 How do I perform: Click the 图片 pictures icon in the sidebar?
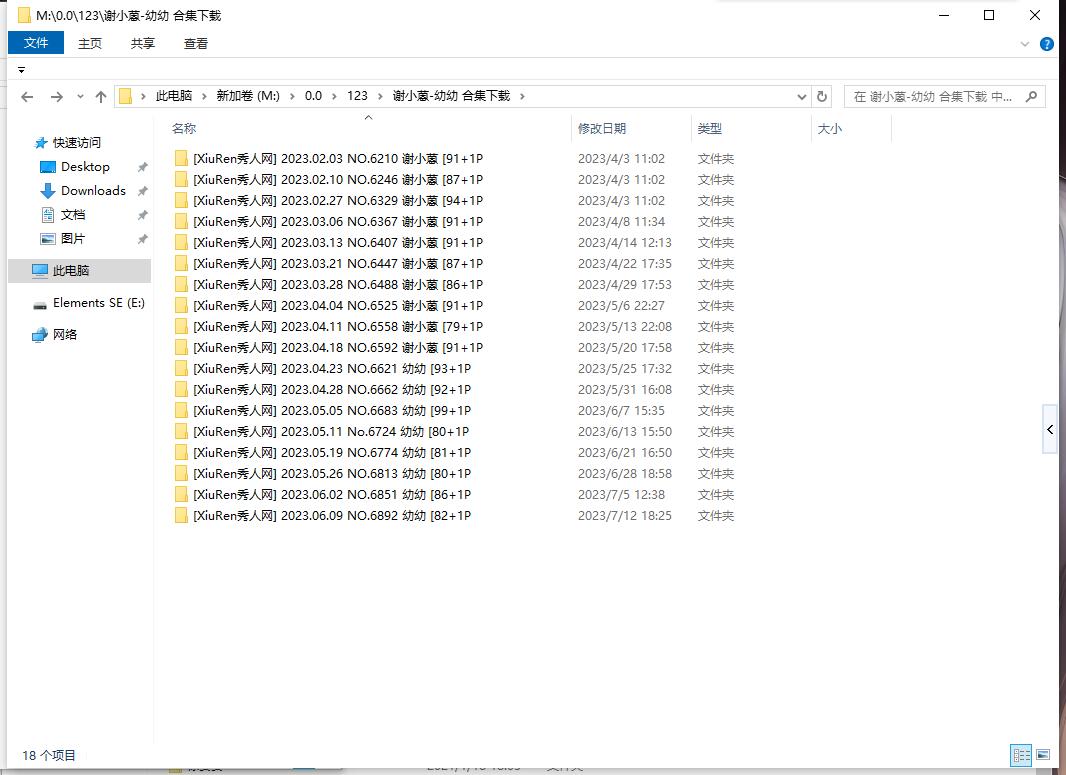click(48, 239)
